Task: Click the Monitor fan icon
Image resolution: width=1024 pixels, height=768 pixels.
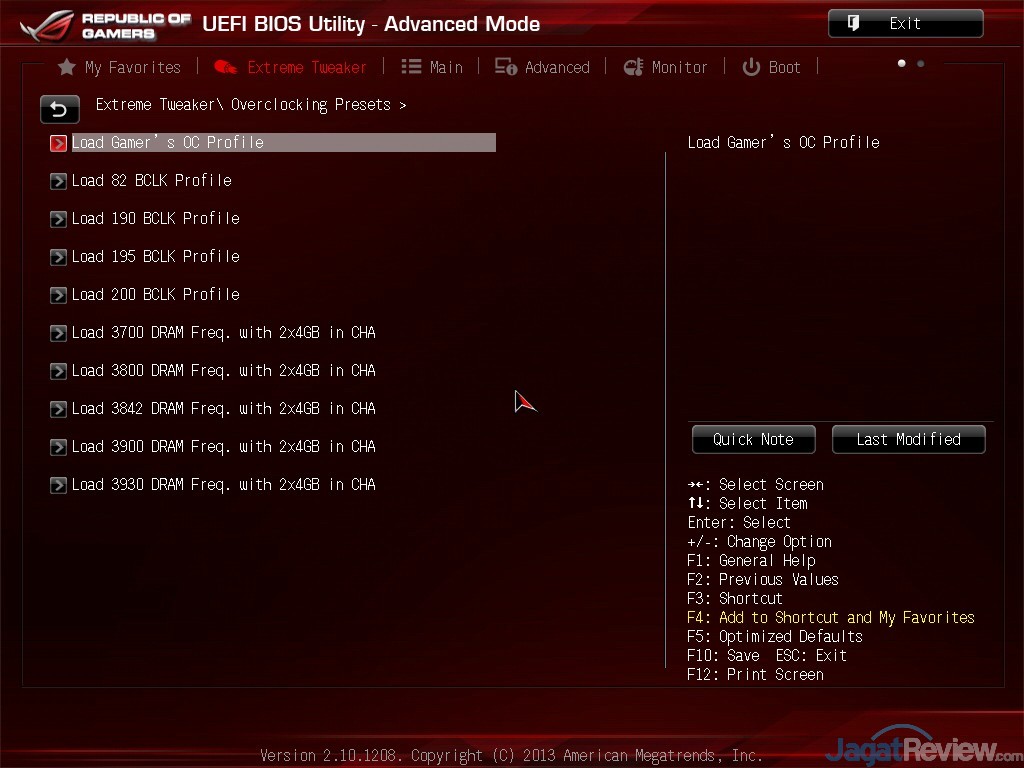Action: click(633, 67)
